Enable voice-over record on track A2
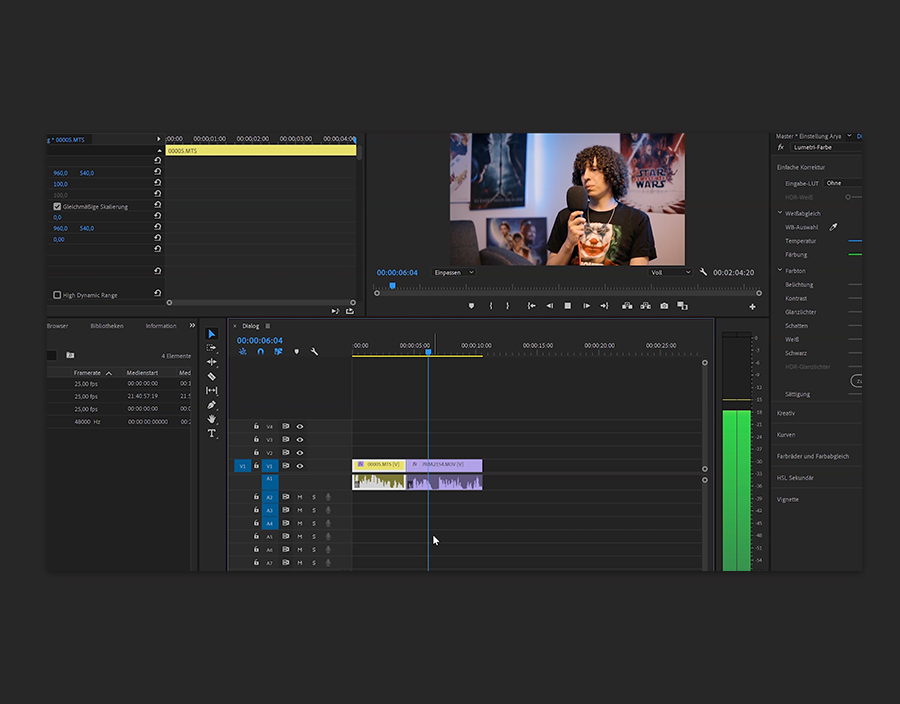900x704 pixels. point(328,497)
